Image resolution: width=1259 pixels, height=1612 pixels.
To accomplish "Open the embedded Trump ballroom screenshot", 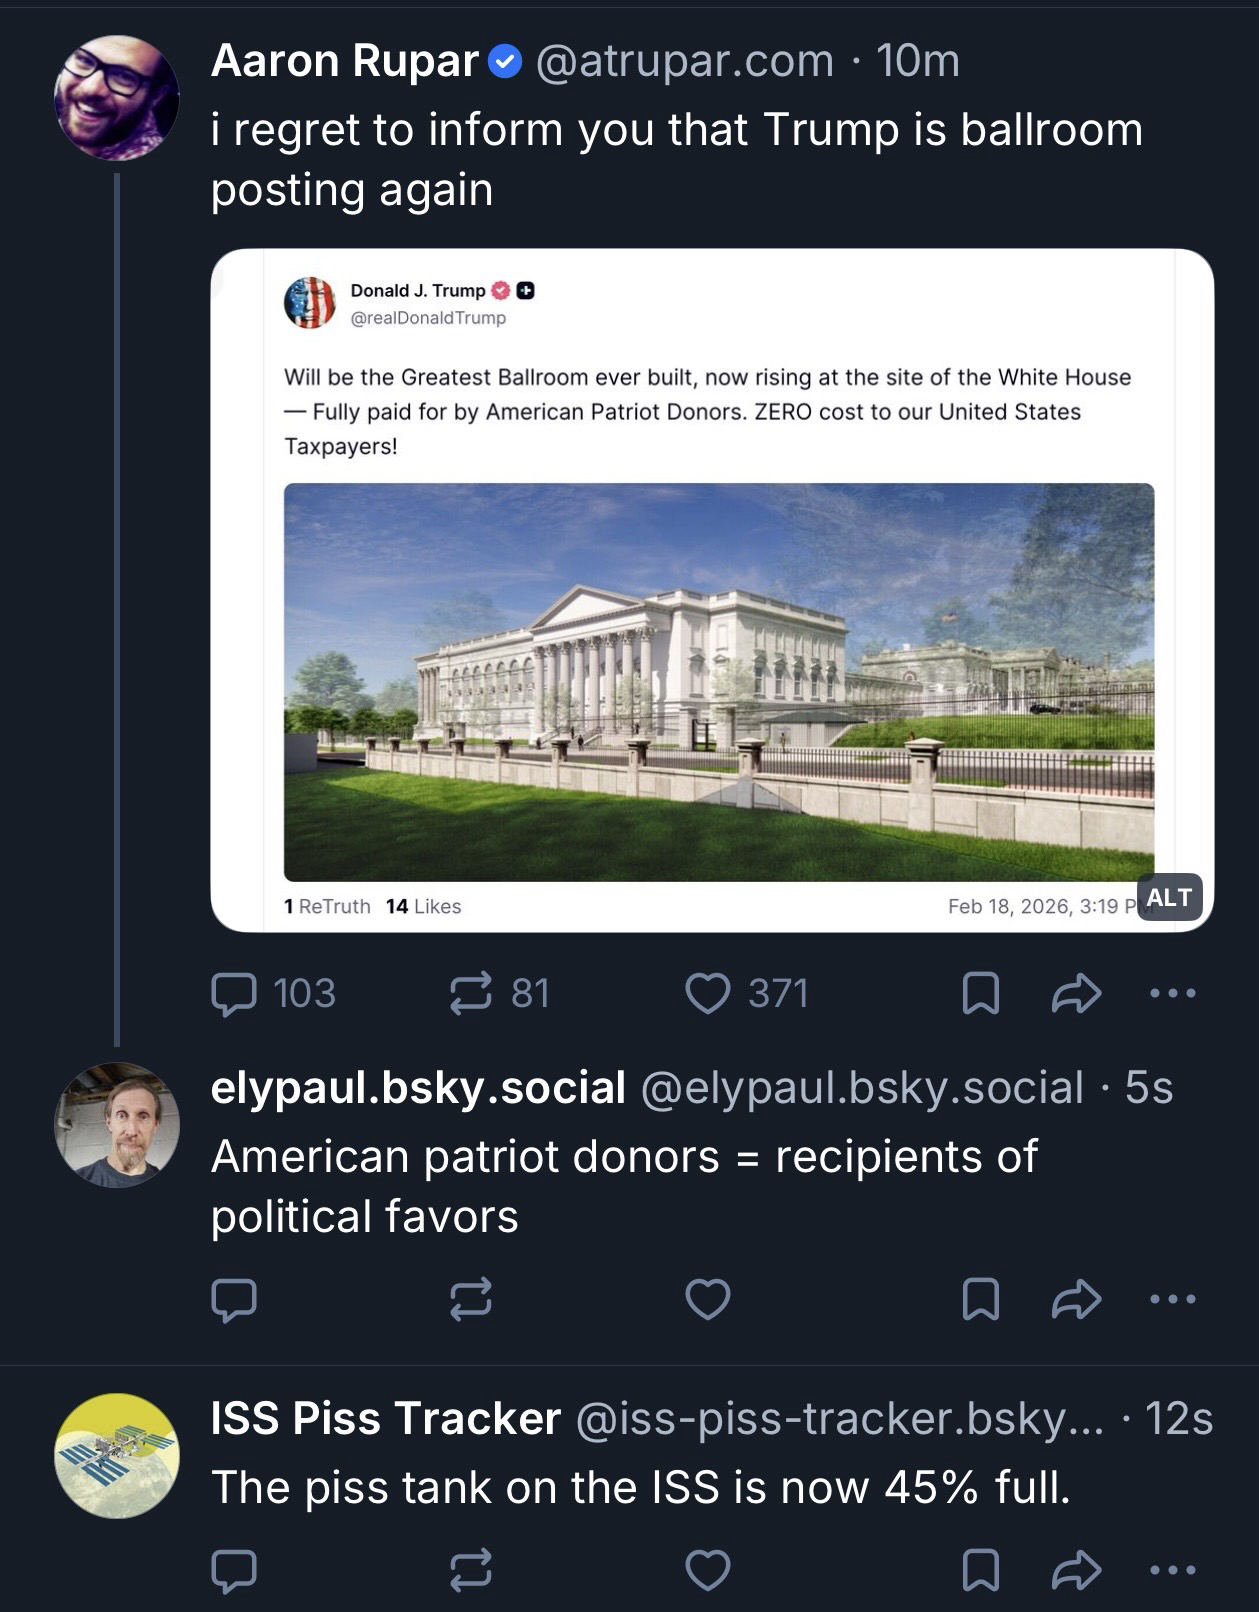I will (x=712, y=590).
